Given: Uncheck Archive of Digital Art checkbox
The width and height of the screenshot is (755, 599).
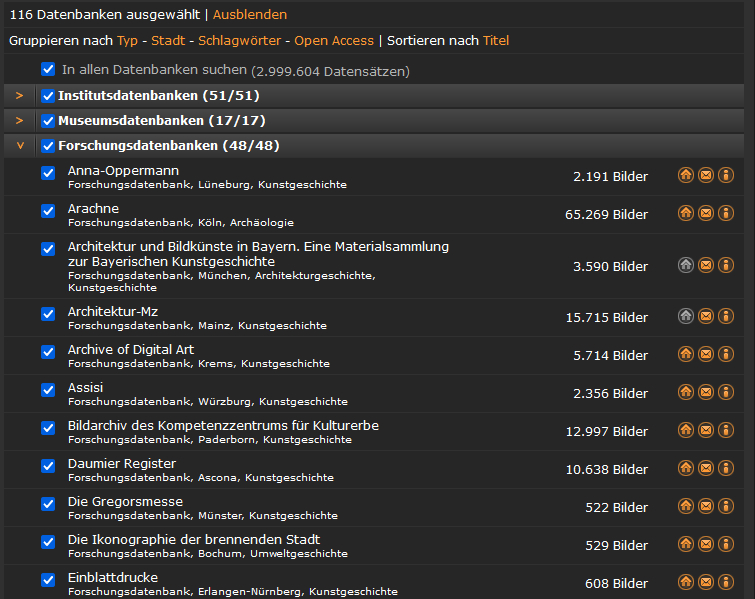Looking at the screenshot, I should (x=48, y=352).
